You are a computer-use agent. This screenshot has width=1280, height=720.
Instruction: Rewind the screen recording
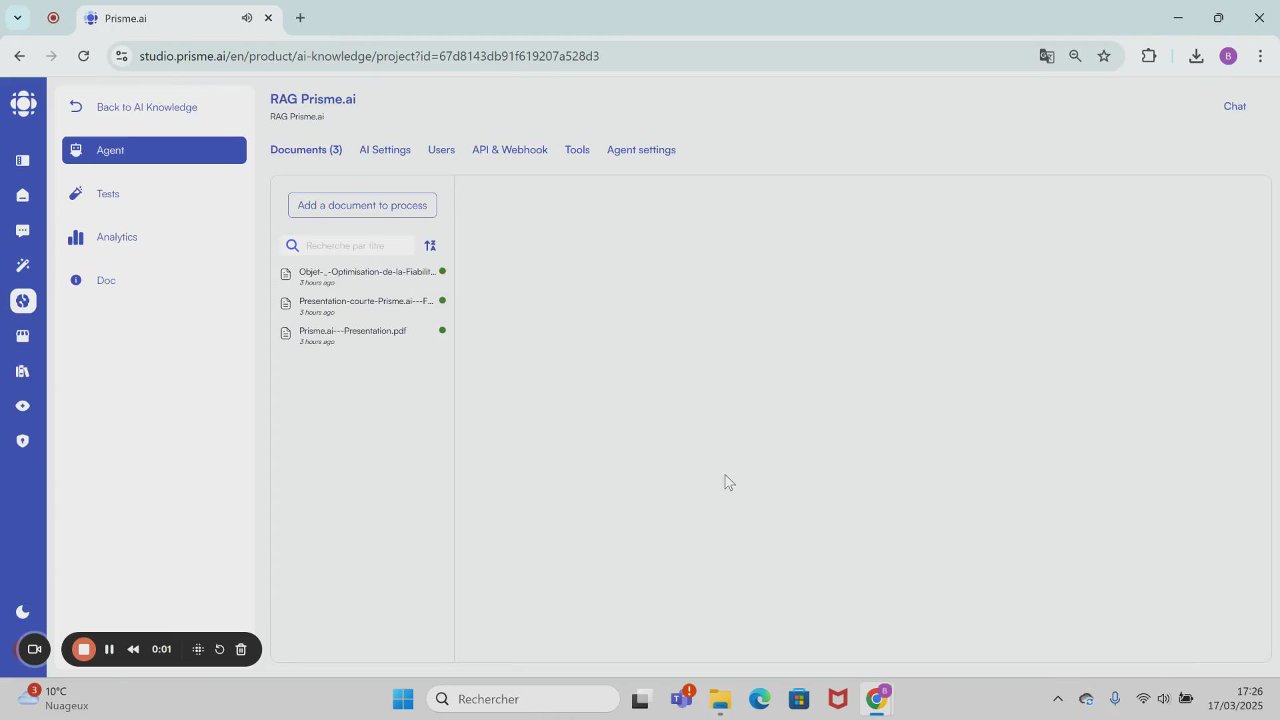point(133,649)
